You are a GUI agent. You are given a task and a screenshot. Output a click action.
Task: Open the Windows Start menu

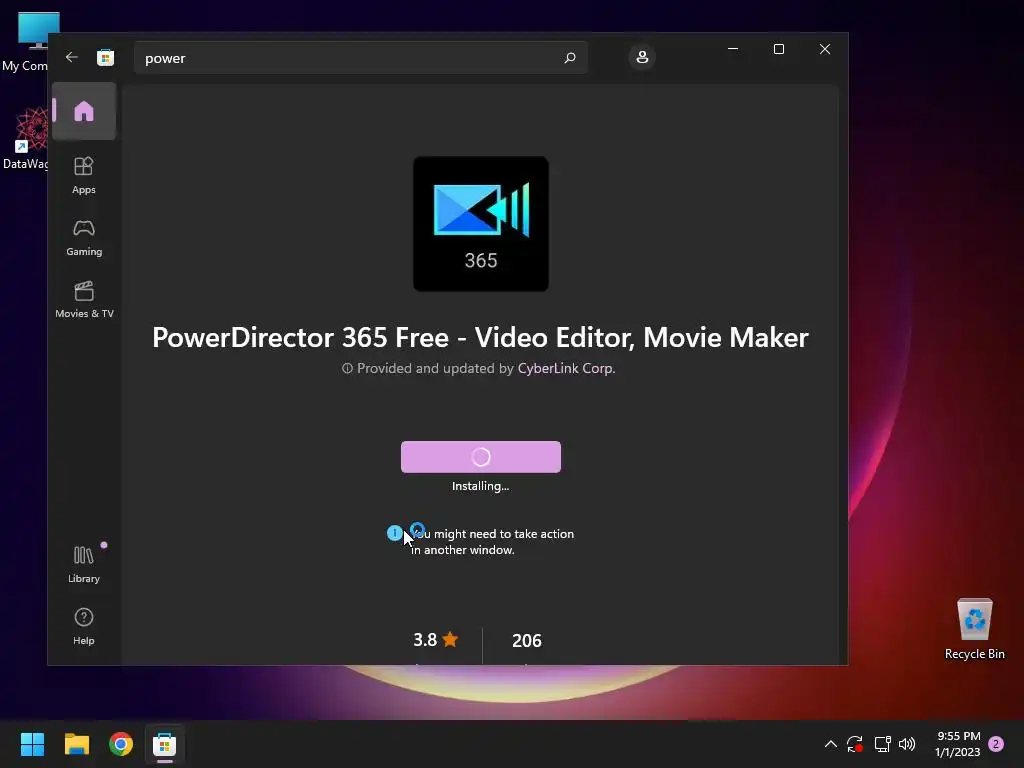[32, 744]
